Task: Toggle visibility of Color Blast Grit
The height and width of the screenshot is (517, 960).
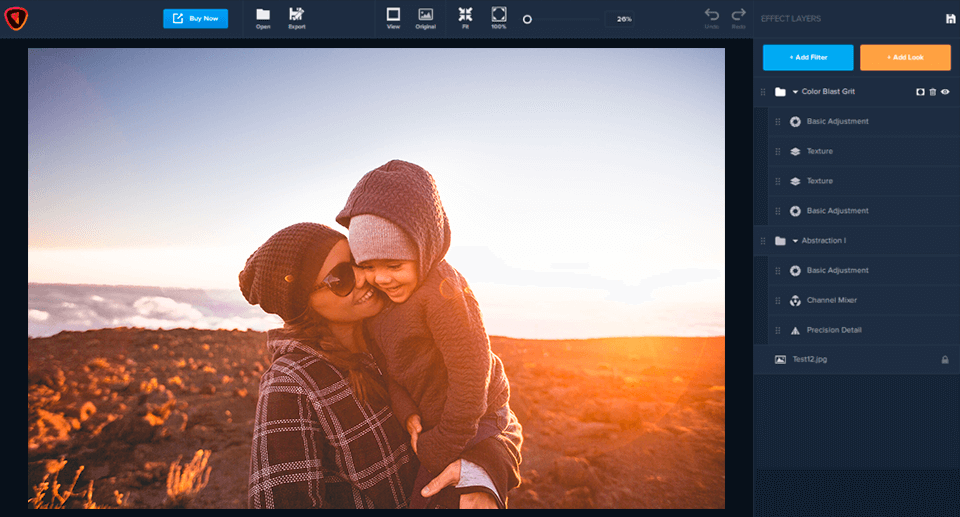Action: coord(945,92)
